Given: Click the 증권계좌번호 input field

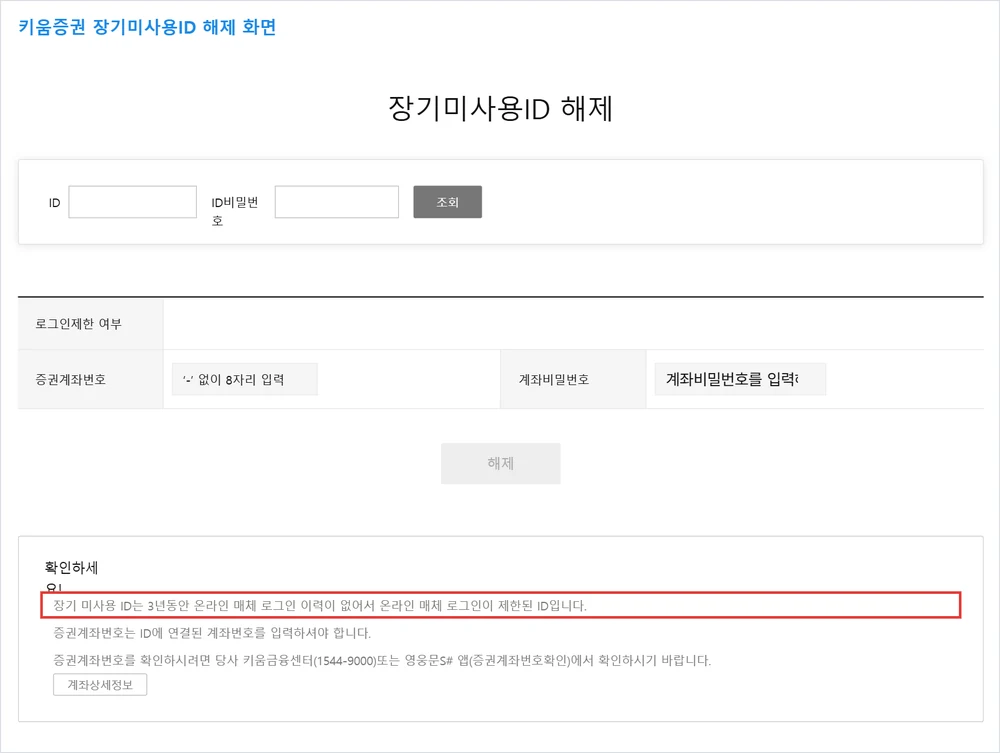Looking at the screenshot, I should click(245, 379).
